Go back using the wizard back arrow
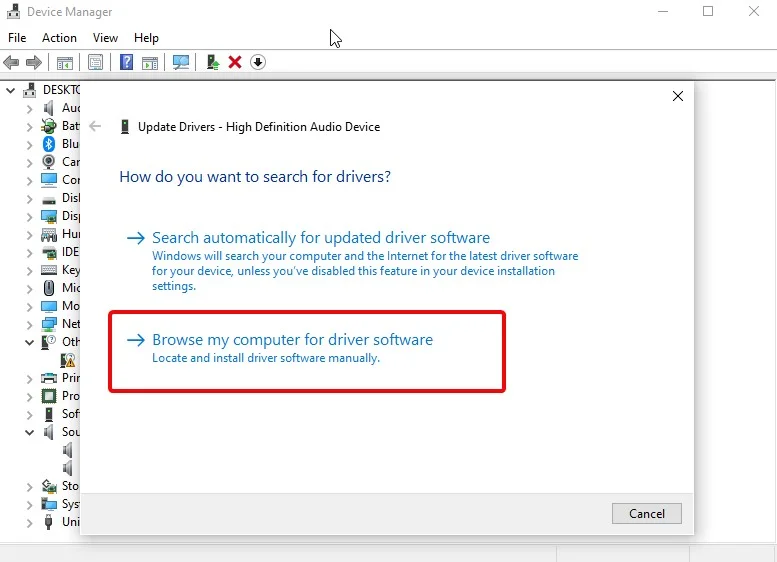777x562 pixels. click(95, 126)
